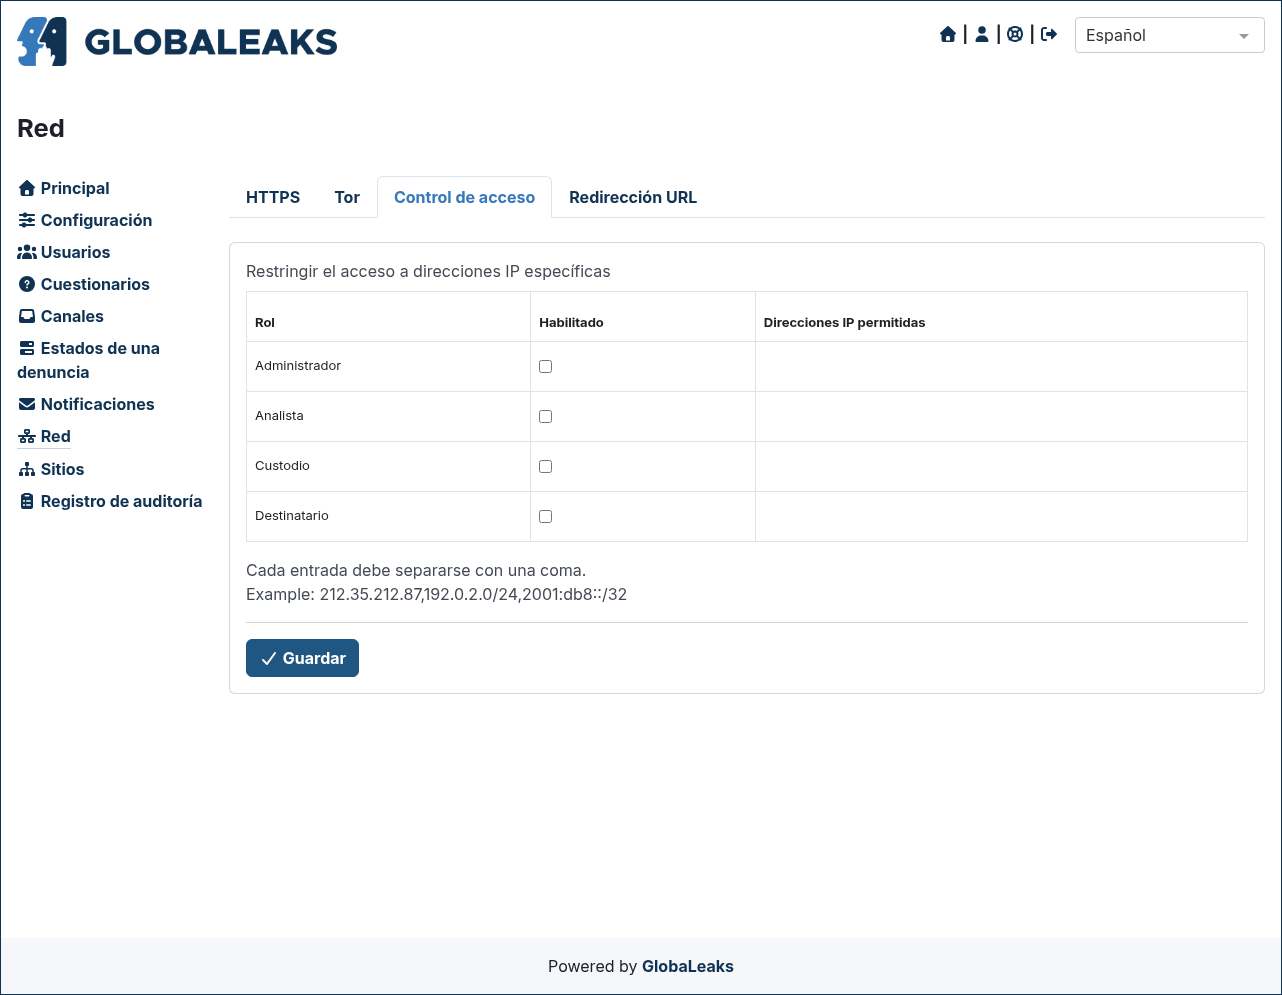Click the Guardar button
Screen dimensions: 1282x995
pos(302,658)
